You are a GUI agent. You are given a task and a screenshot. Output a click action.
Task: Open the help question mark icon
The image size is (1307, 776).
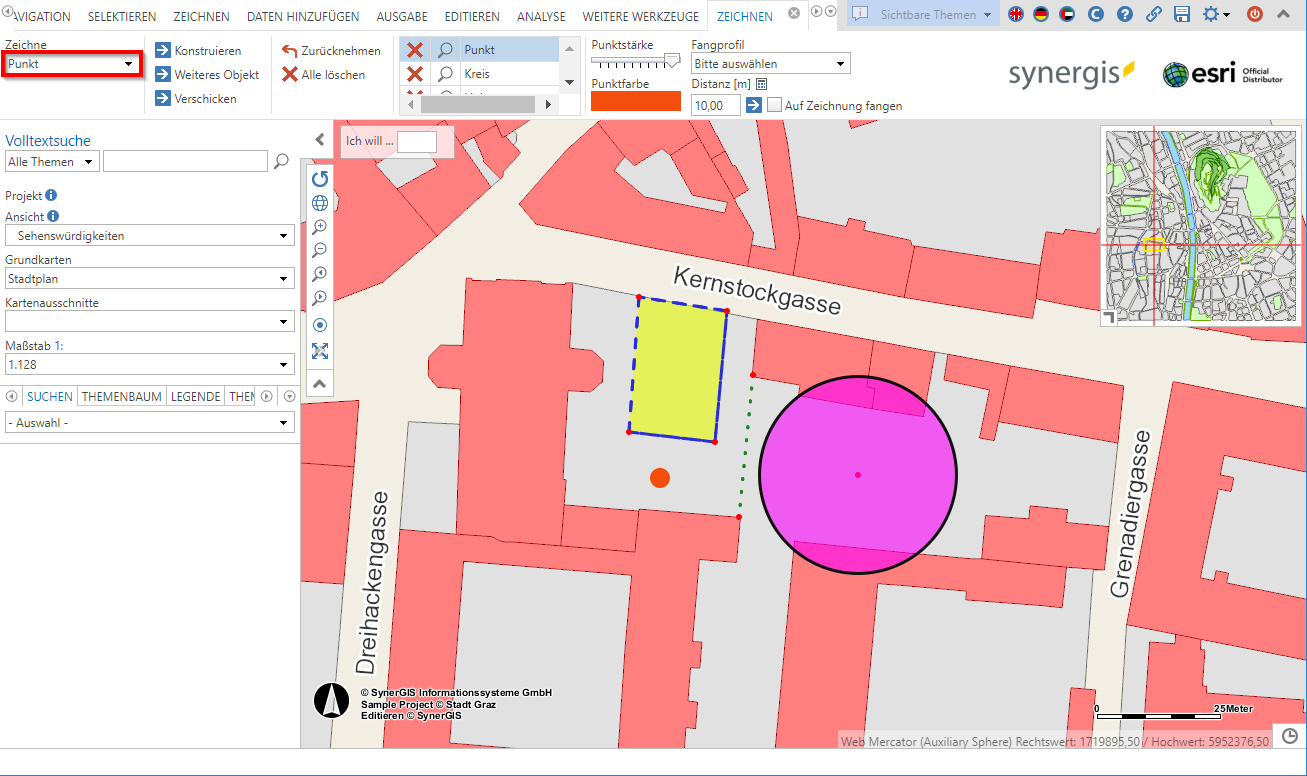click(x=1125, y=14)
